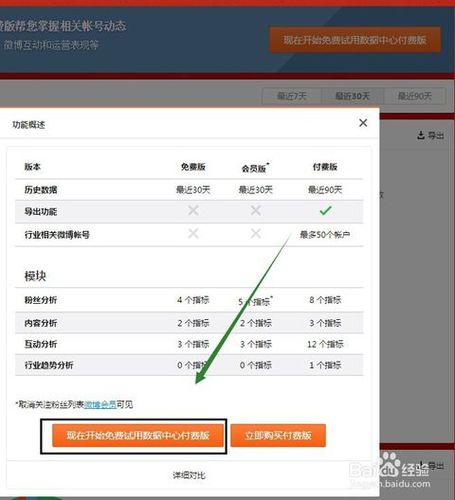Click 免费版 cross icon in 行业相关微博帐号 row

tap(193, 233)
